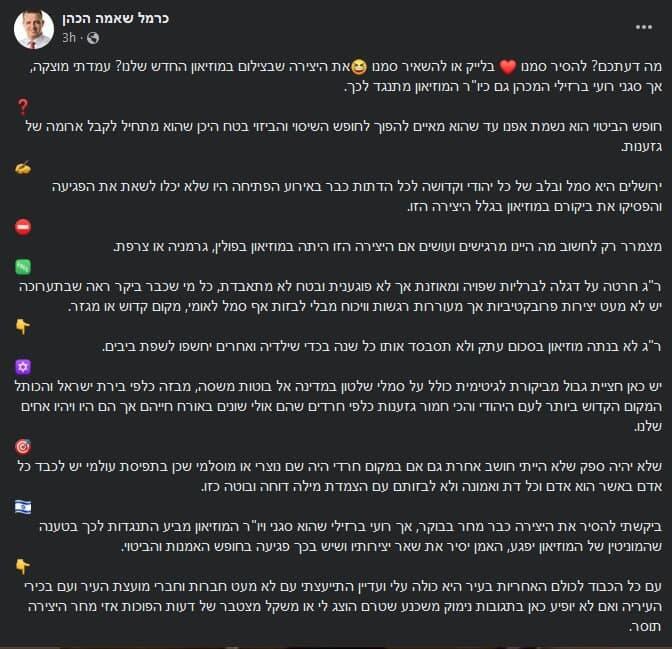Click the Israeli flag emoji
The image size is (672, 649).
tap(23, 507)
